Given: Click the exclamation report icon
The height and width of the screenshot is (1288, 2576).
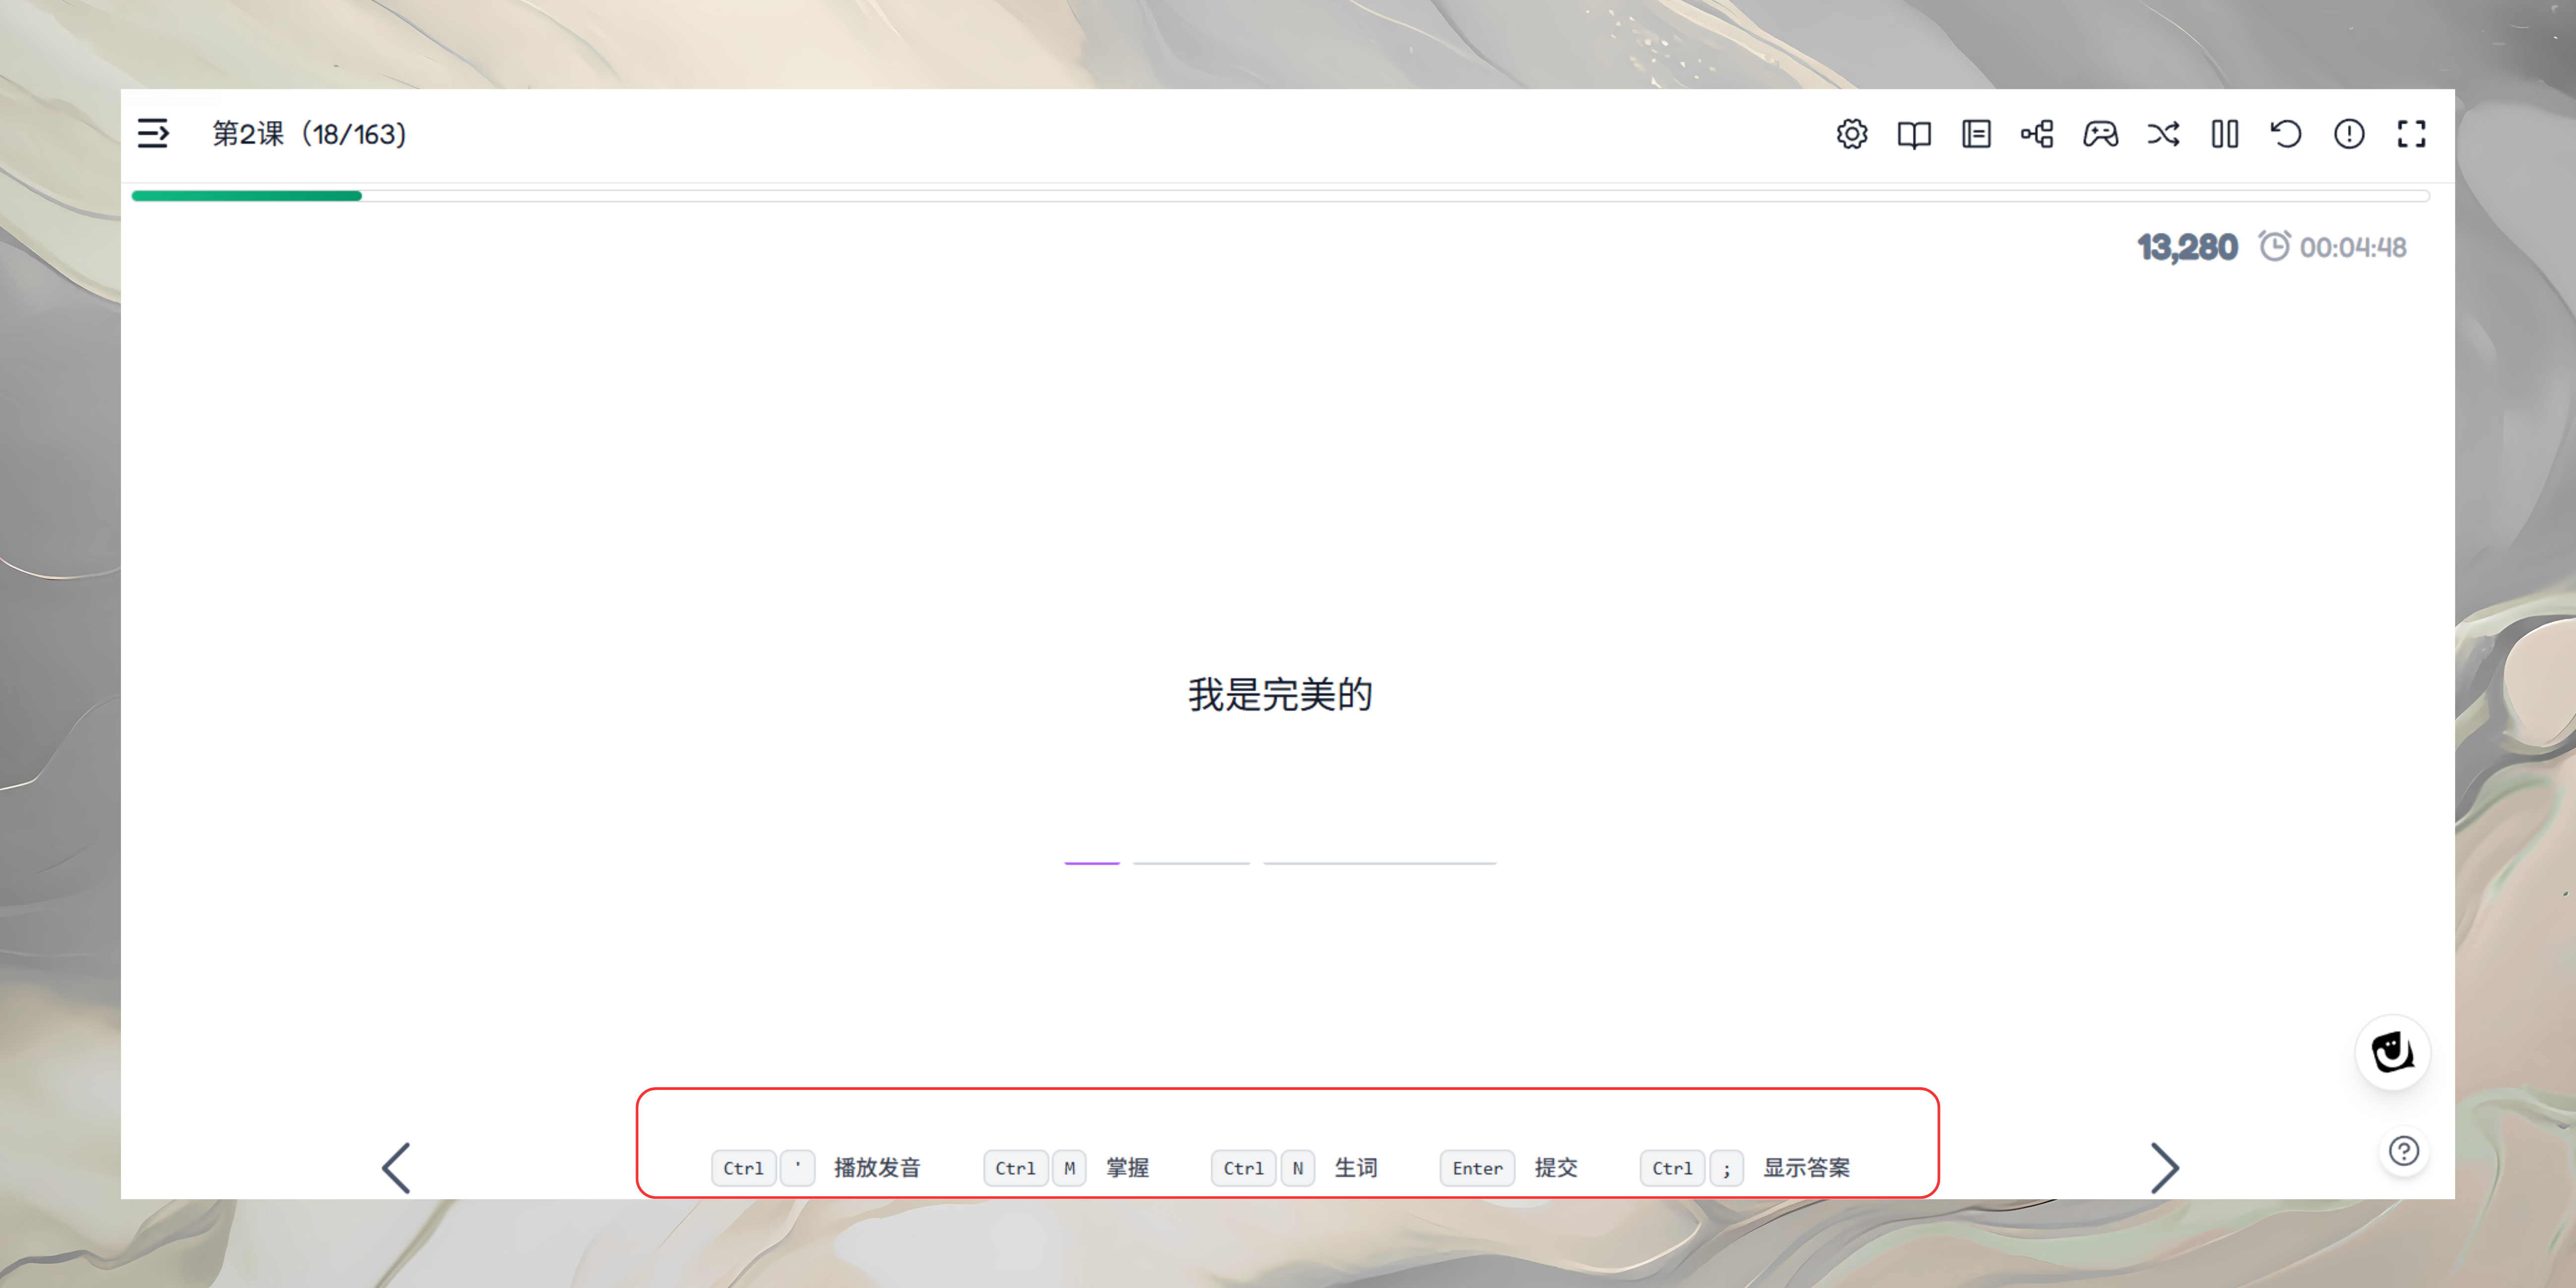Looking at the screenshot, I should tap(2349, 134).
